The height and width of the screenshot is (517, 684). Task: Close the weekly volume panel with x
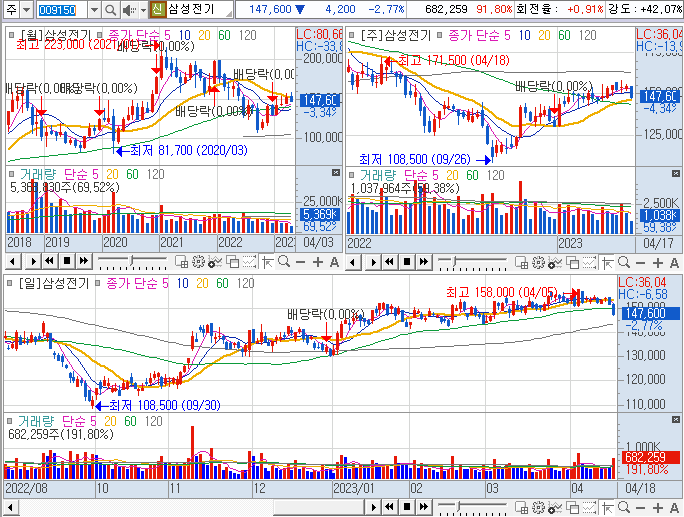click(676, 174)
